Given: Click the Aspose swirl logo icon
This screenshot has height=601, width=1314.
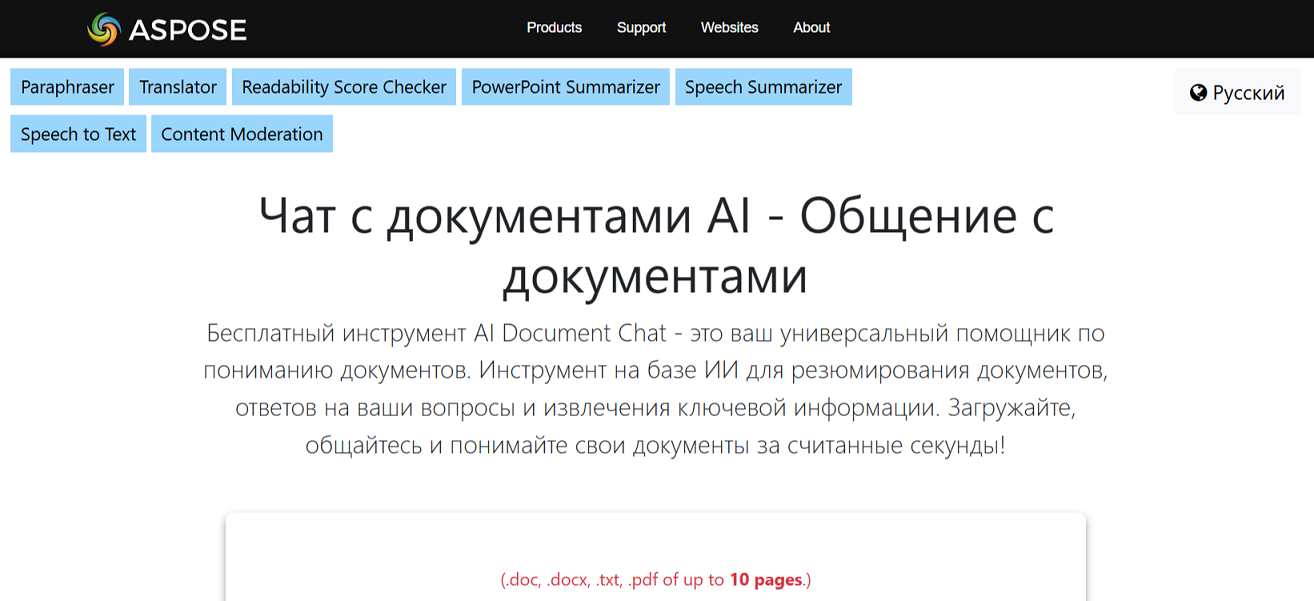Looking at the screenshot, I should (103, 29).
